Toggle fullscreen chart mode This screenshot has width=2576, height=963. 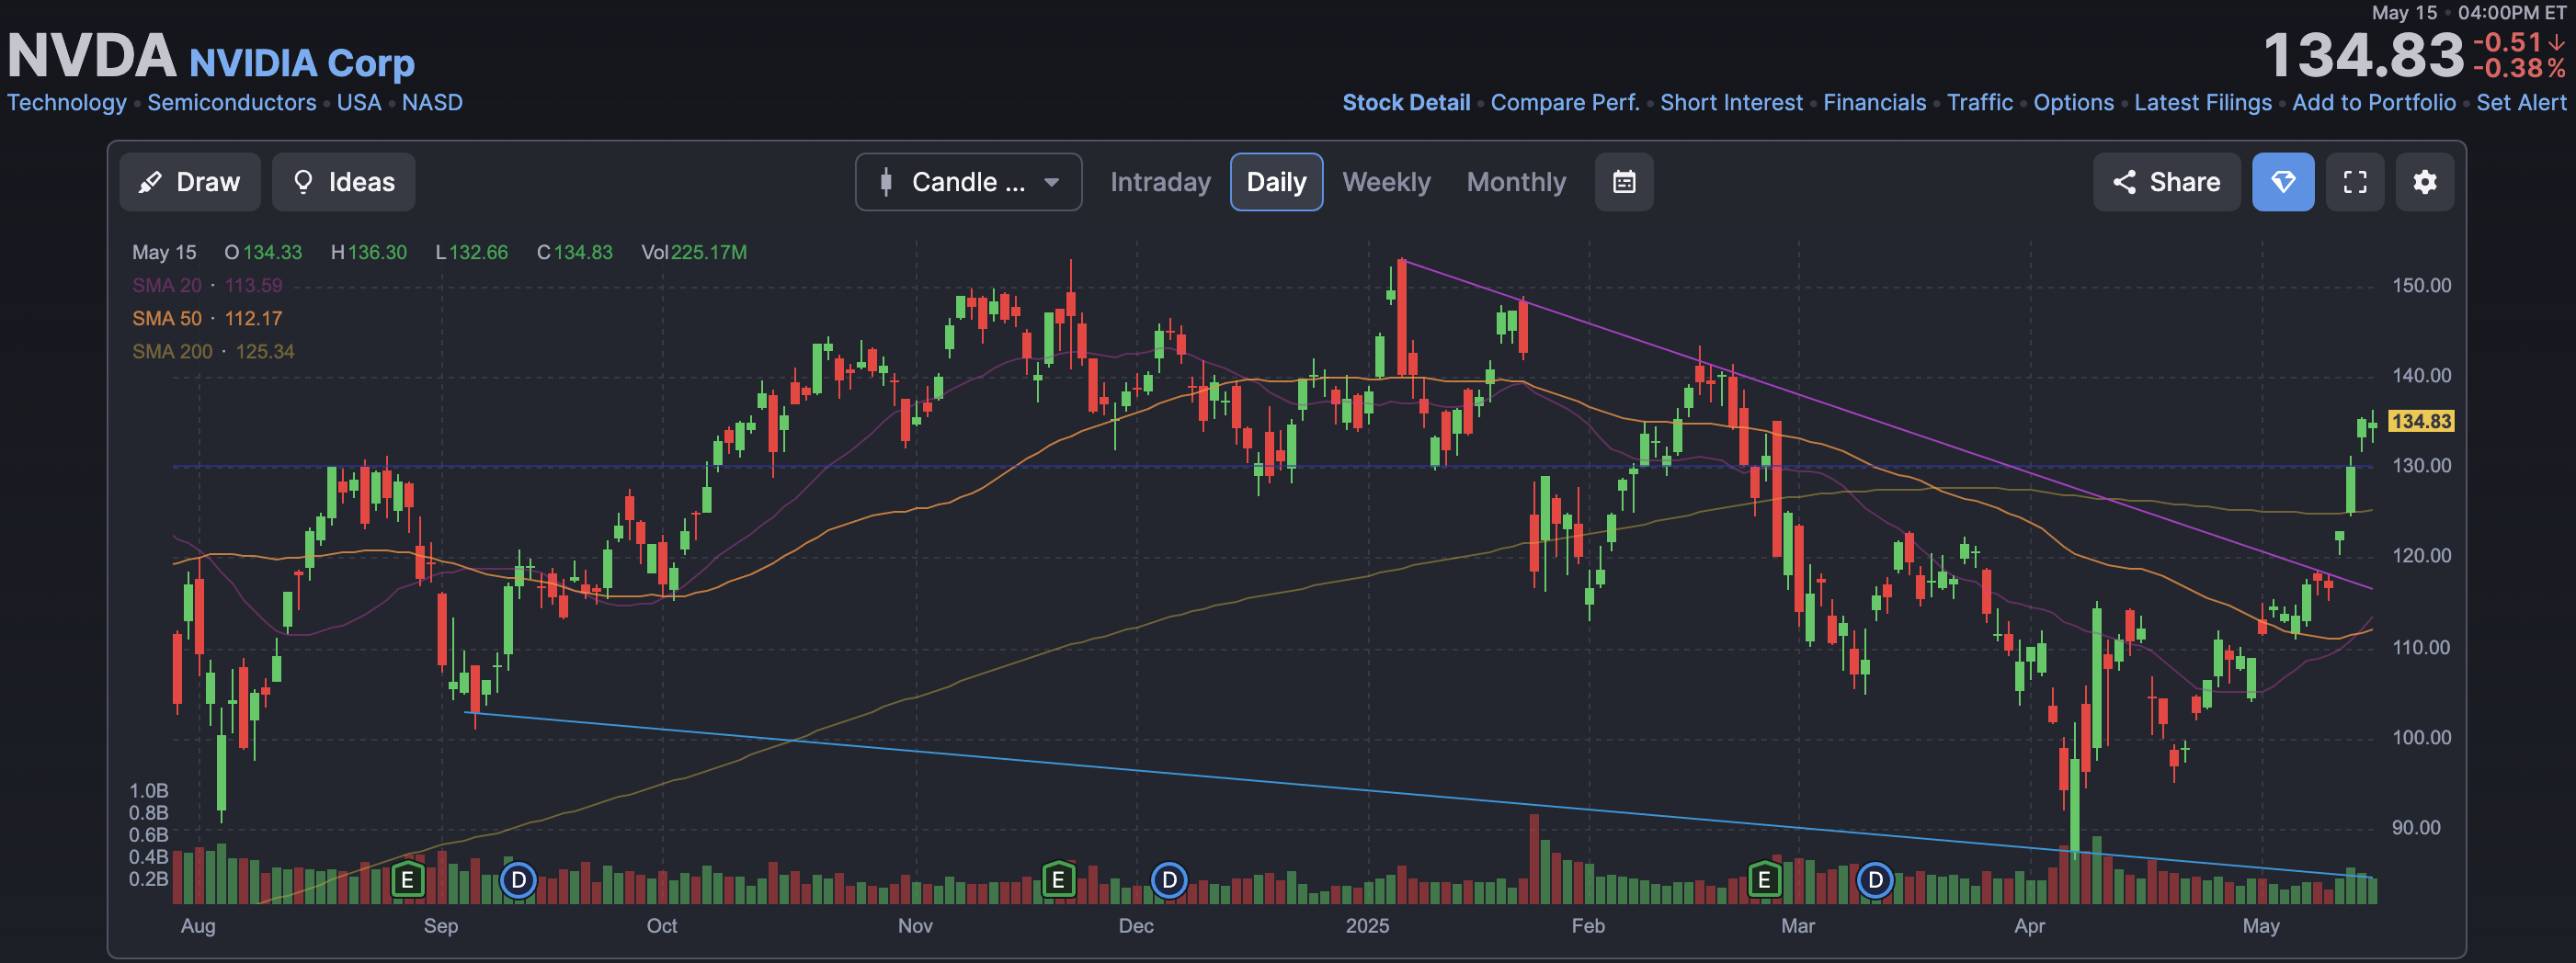tap(2355, 182)
